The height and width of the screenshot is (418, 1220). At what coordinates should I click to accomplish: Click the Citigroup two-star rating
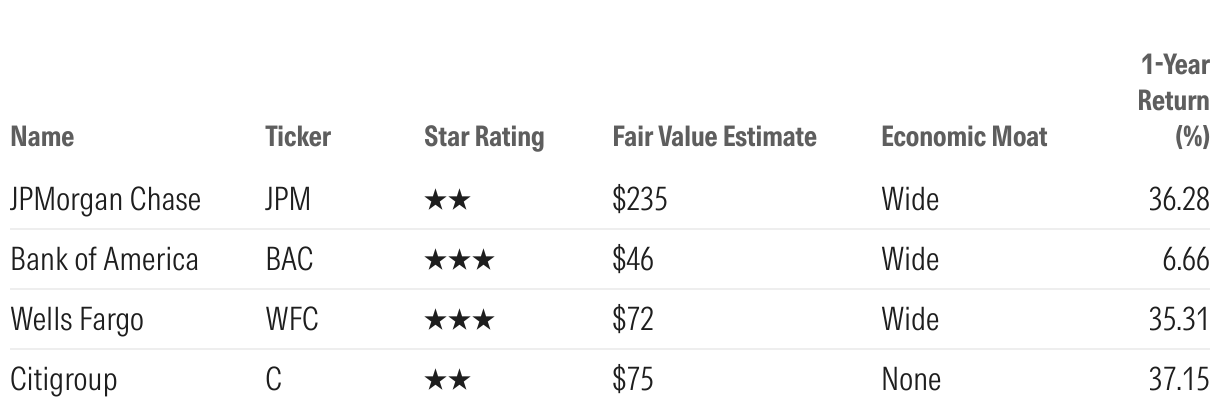[447, 381]
